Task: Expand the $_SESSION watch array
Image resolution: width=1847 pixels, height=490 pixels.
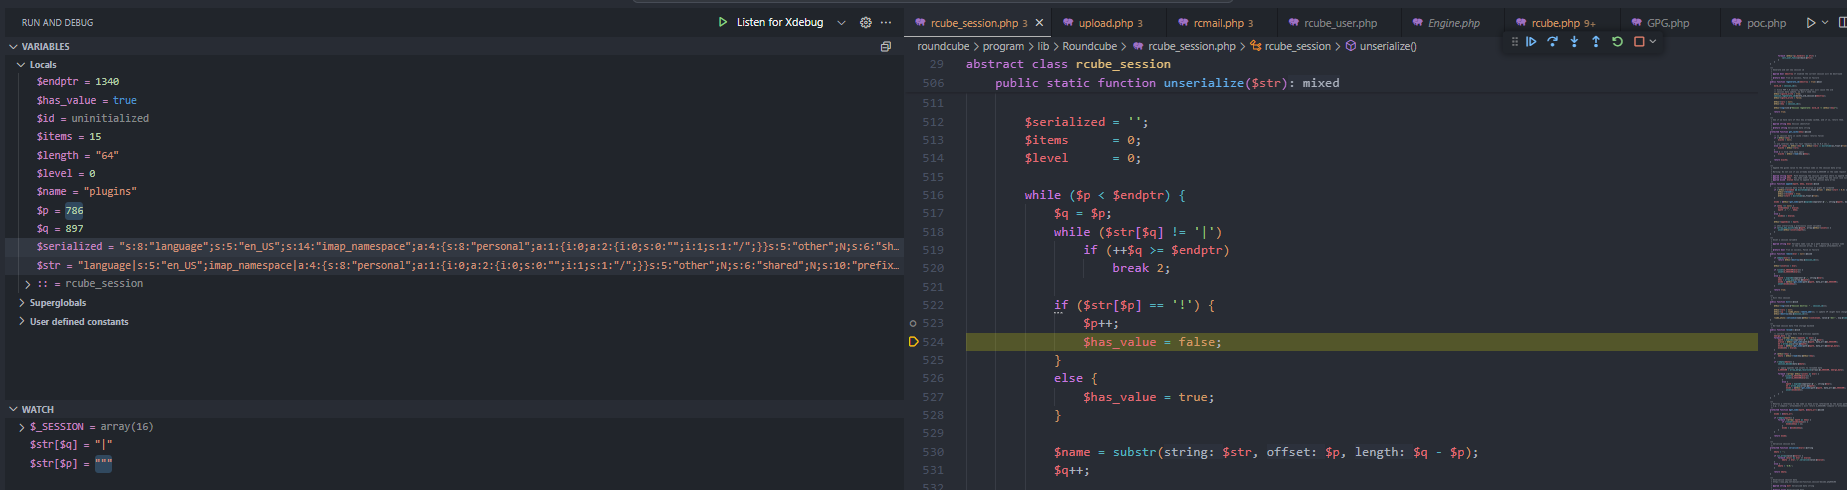Action: pos(22,427)
